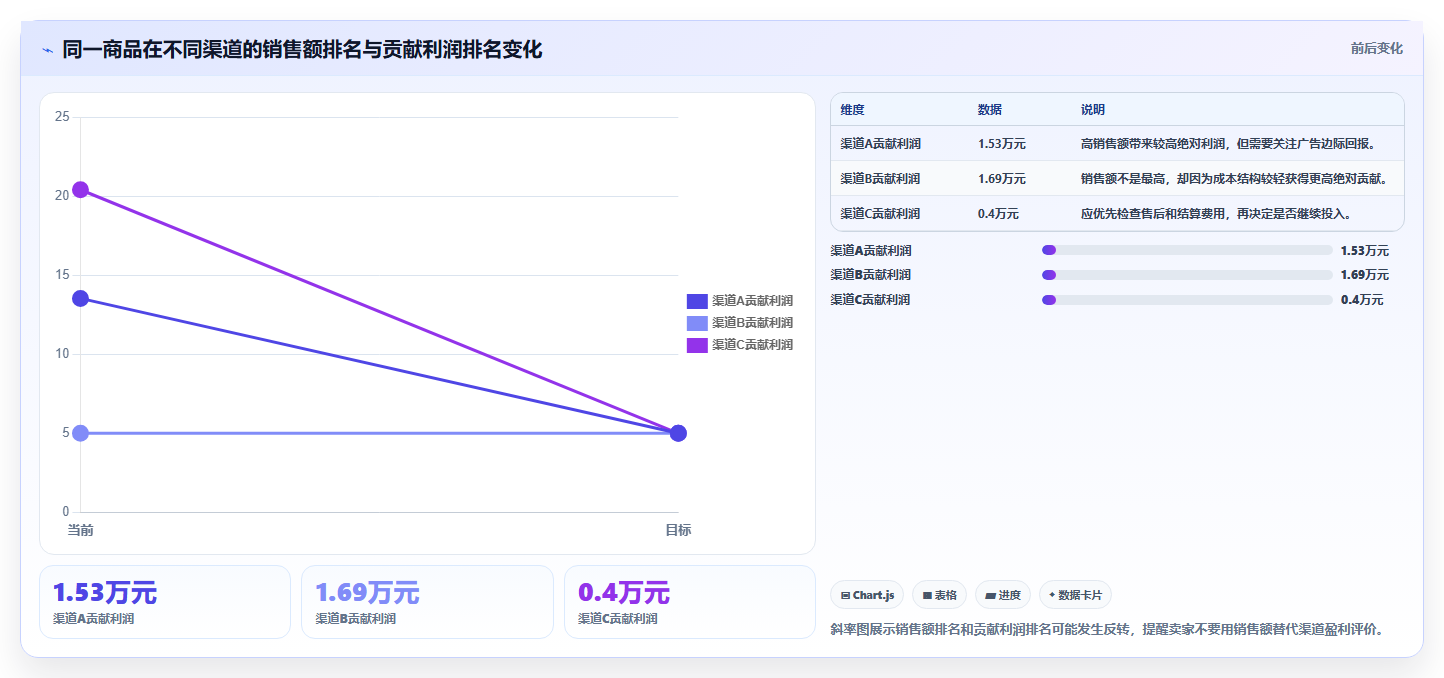Click the 渠道A贡献利润 progress bar

point(1187,250)
